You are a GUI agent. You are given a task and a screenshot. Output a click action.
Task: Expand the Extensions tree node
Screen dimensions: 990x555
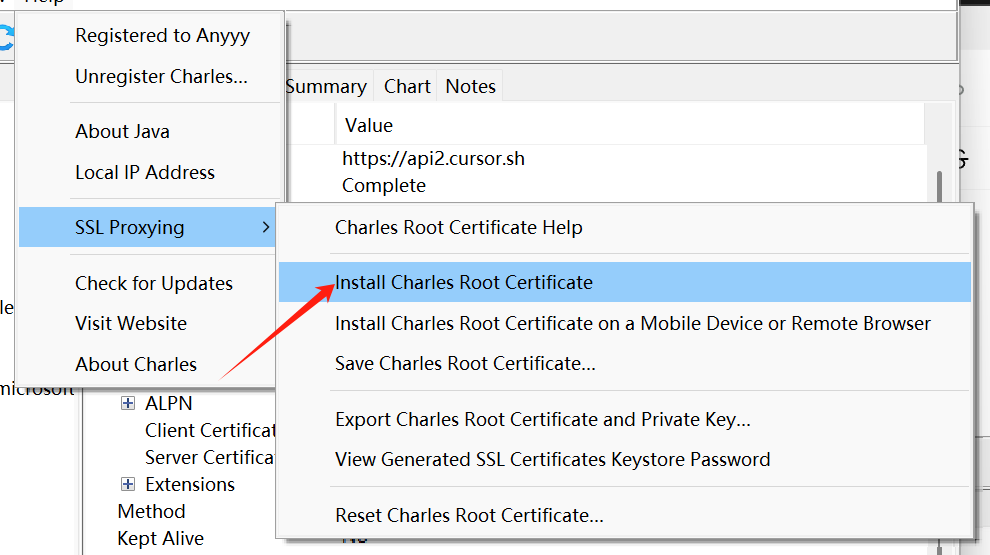[x=128, y=484]
